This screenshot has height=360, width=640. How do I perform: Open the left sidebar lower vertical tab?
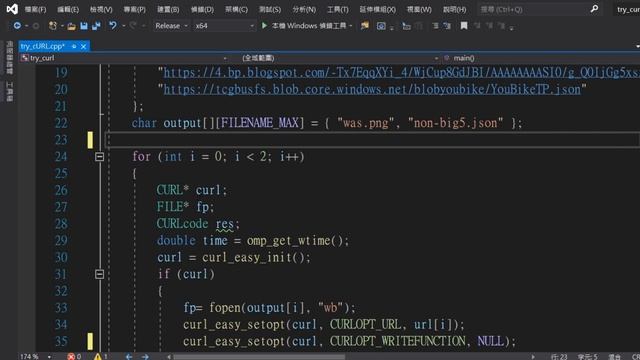[x=9, y=91]
